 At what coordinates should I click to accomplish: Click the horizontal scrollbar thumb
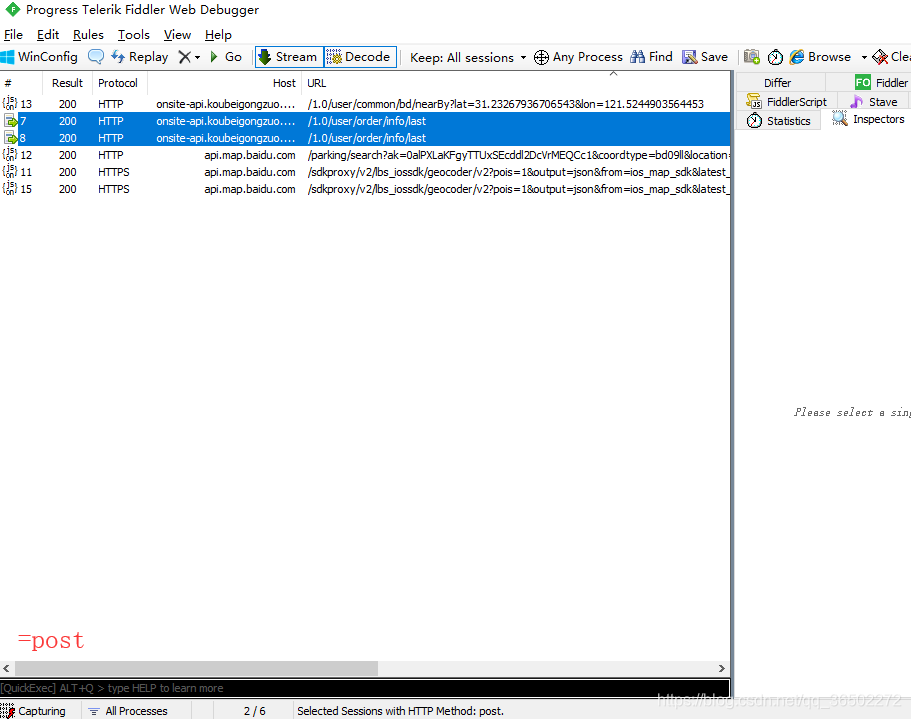(x=196, y=668)
